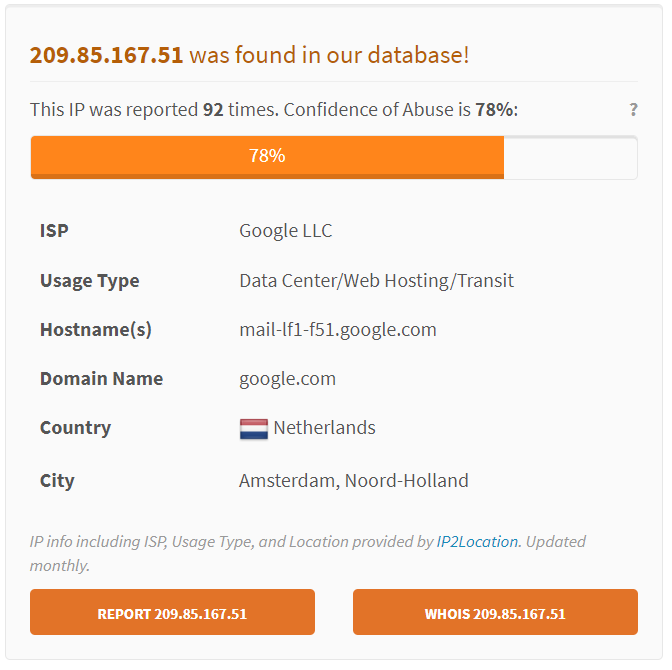Click the Netherlands country text
This screenshot has height=670, width=672.
pyautogui.click(x=325, y=428)
